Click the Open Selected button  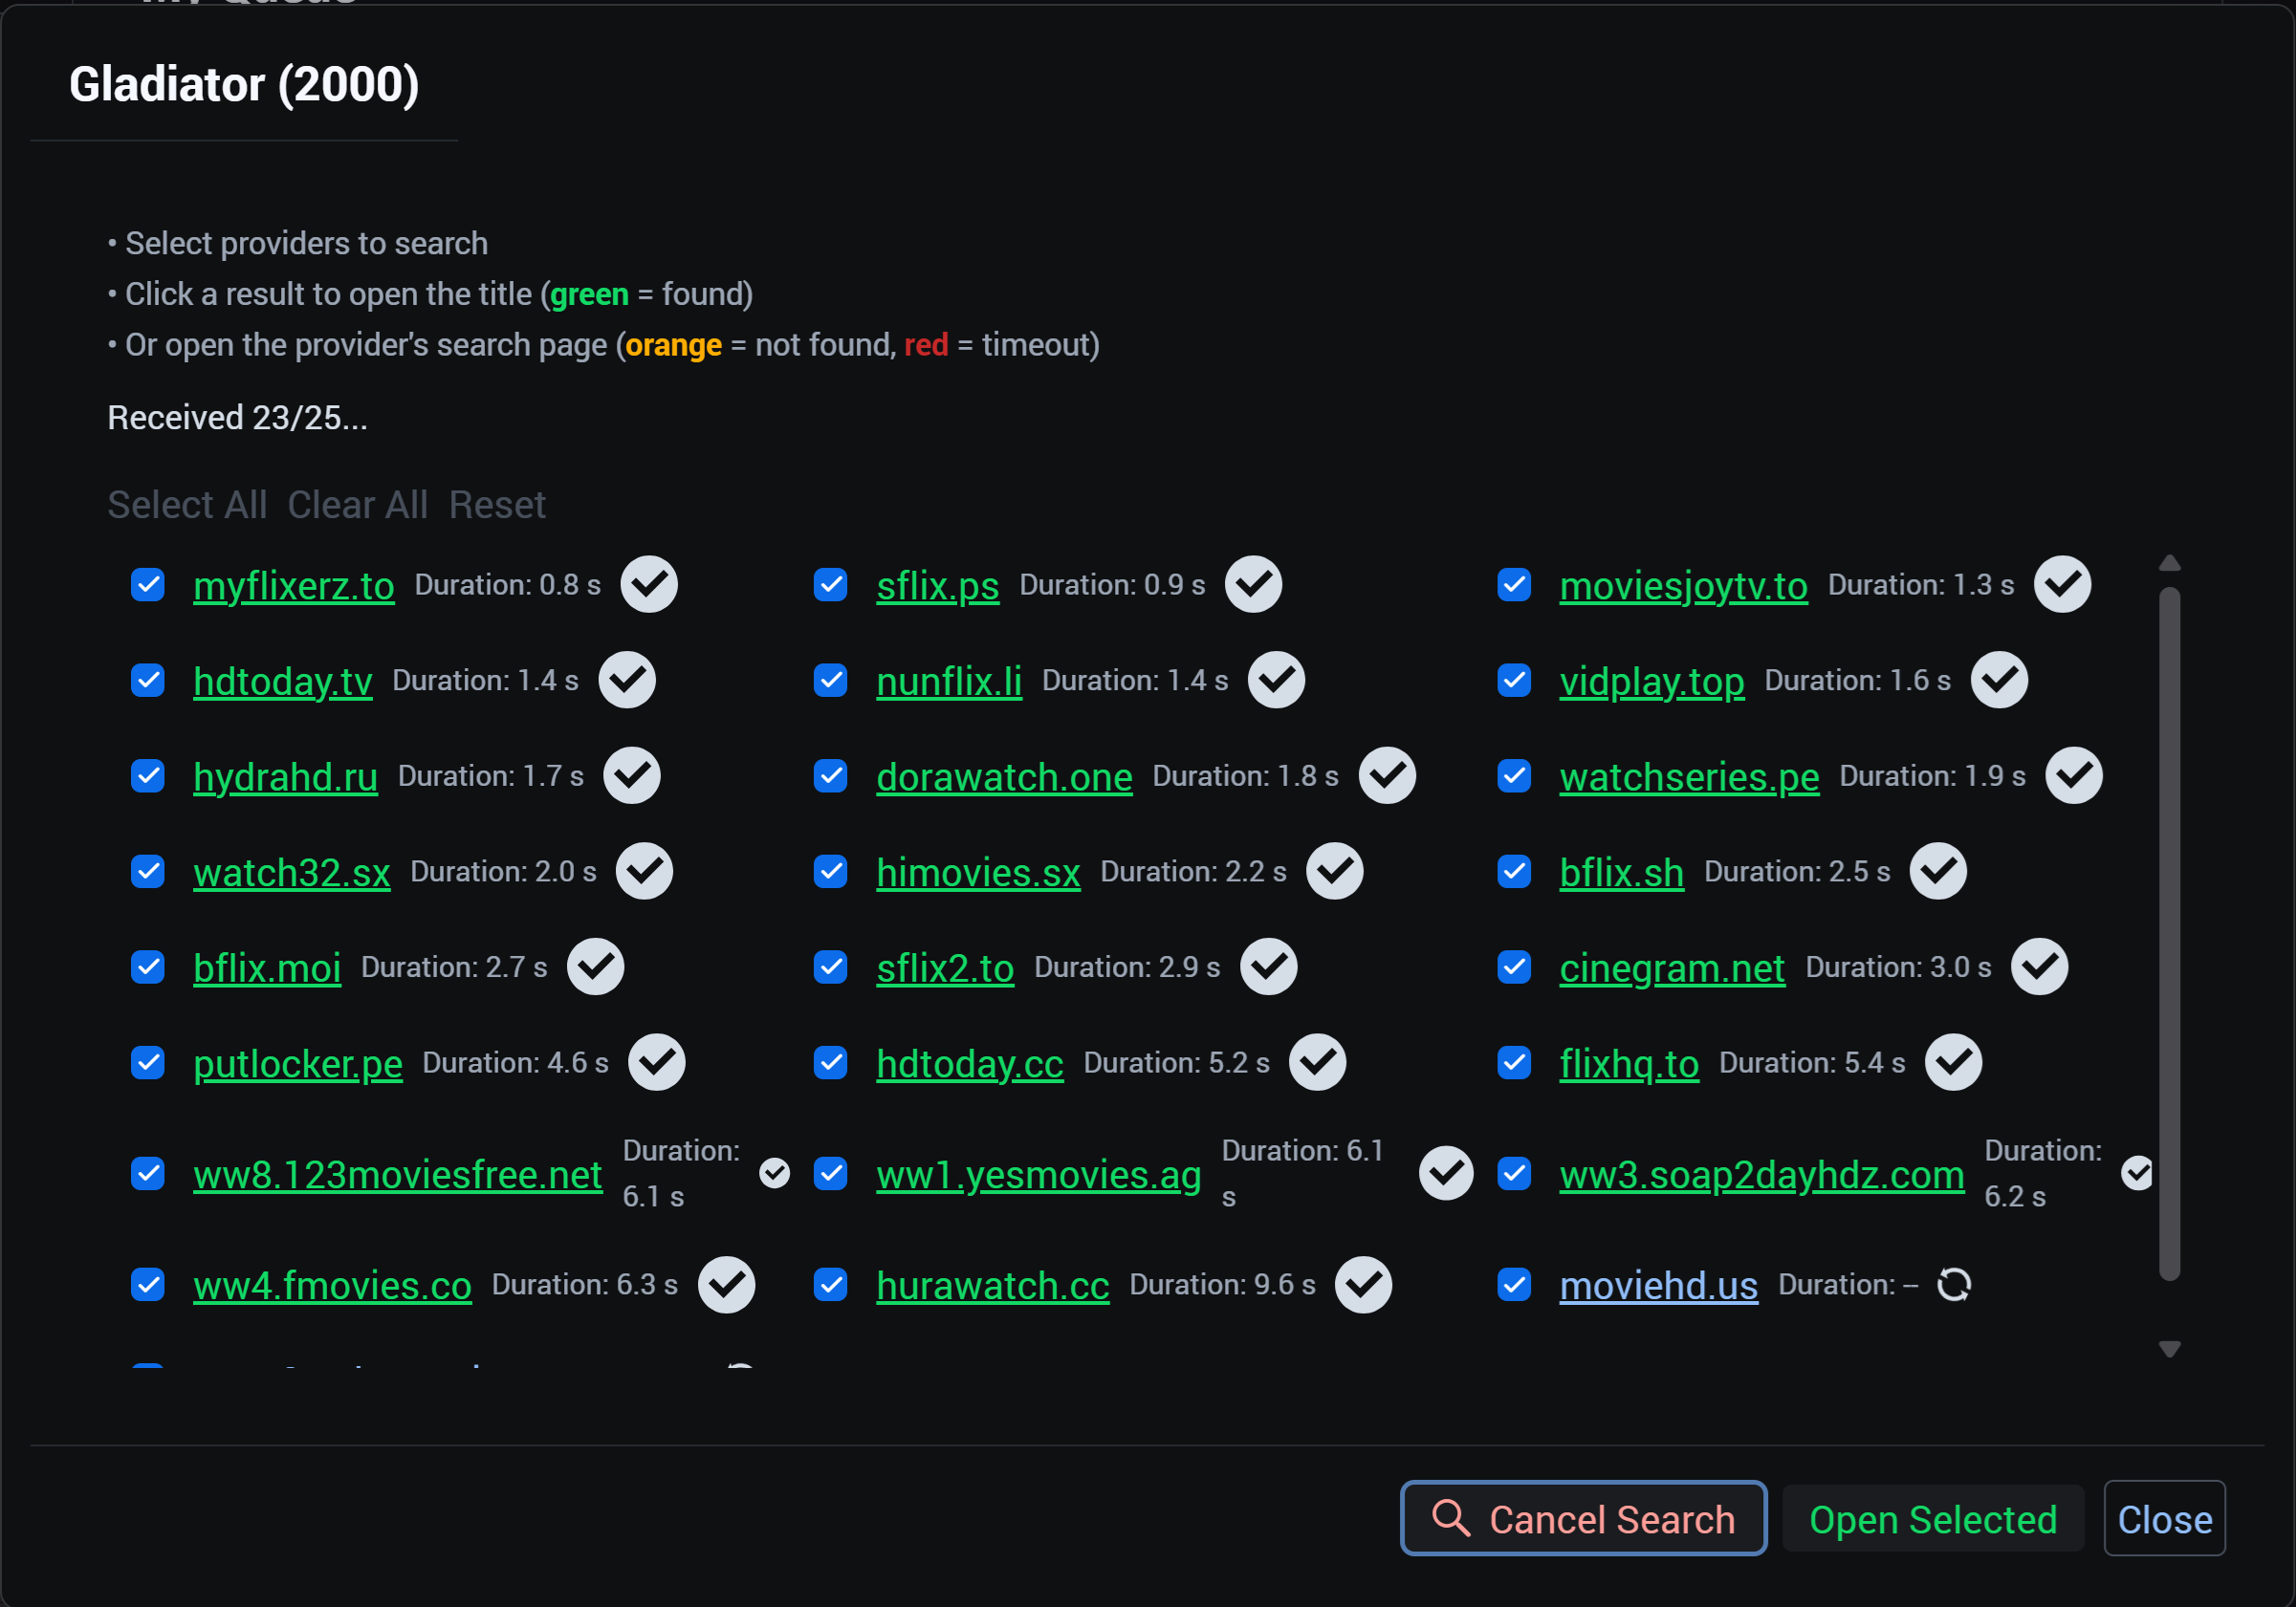[1933, 1519]
